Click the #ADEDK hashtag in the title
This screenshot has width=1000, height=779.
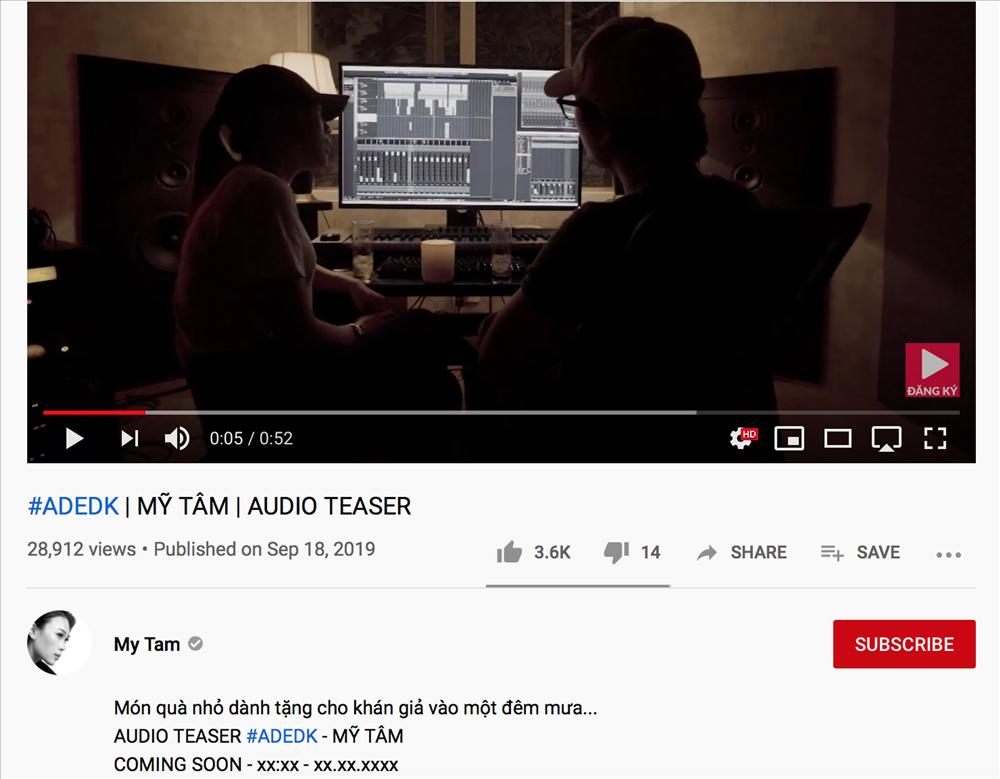coord(73,506)
